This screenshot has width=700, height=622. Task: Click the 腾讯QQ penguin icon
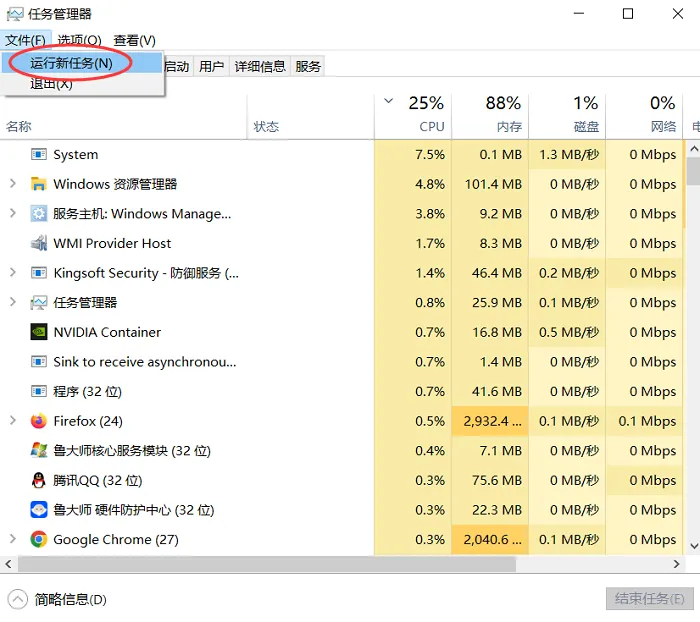coord(38,480)
